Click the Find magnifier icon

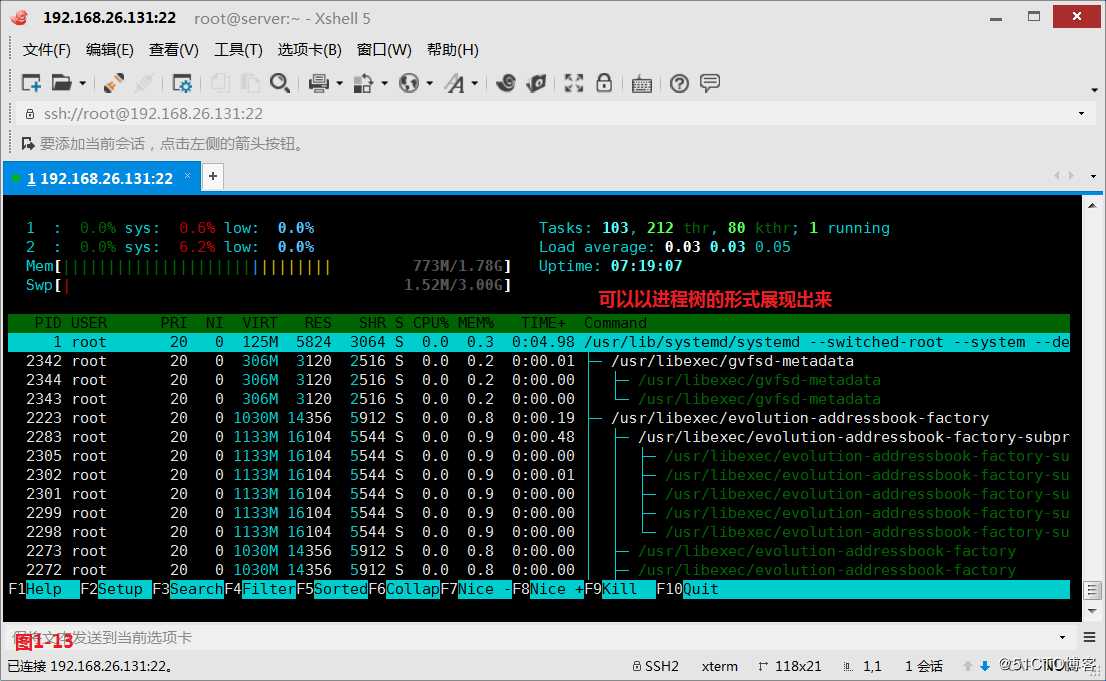tap(280, 83)
